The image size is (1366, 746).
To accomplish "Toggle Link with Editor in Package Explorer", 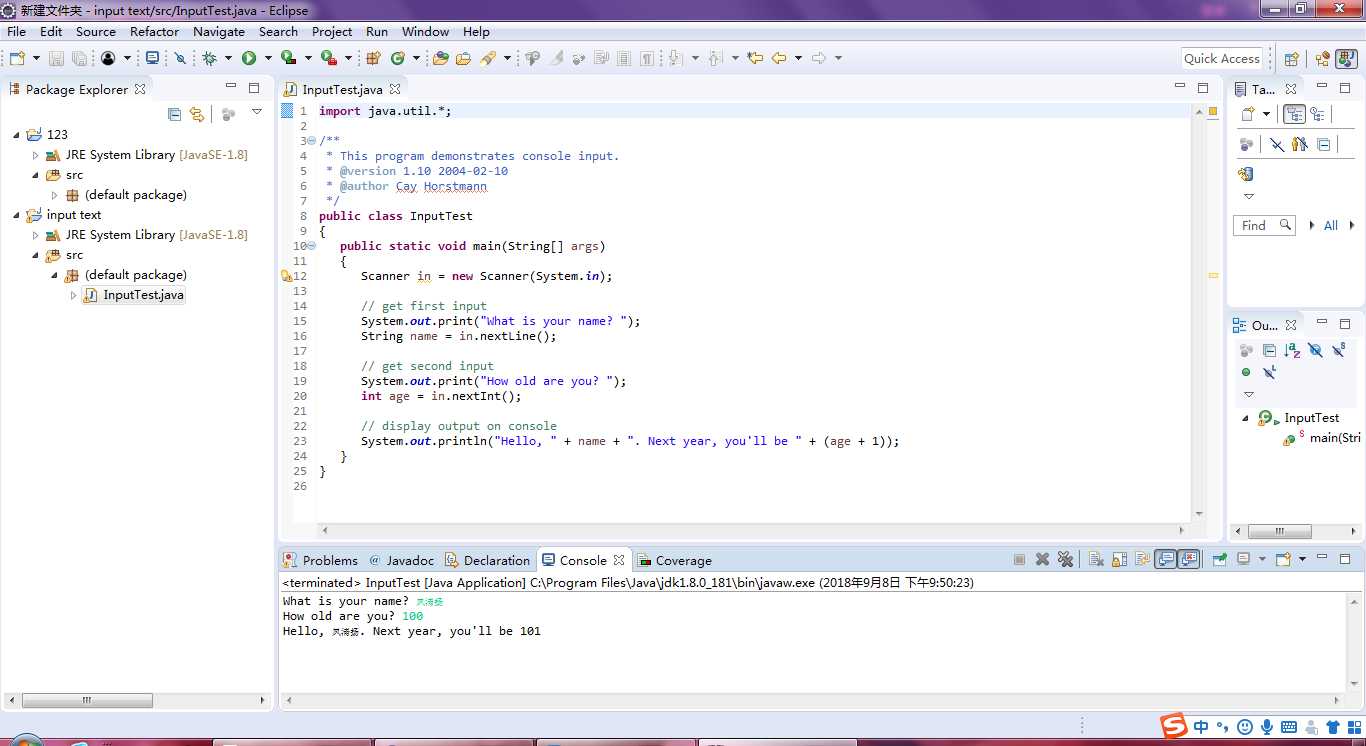I will pos(197,114).
